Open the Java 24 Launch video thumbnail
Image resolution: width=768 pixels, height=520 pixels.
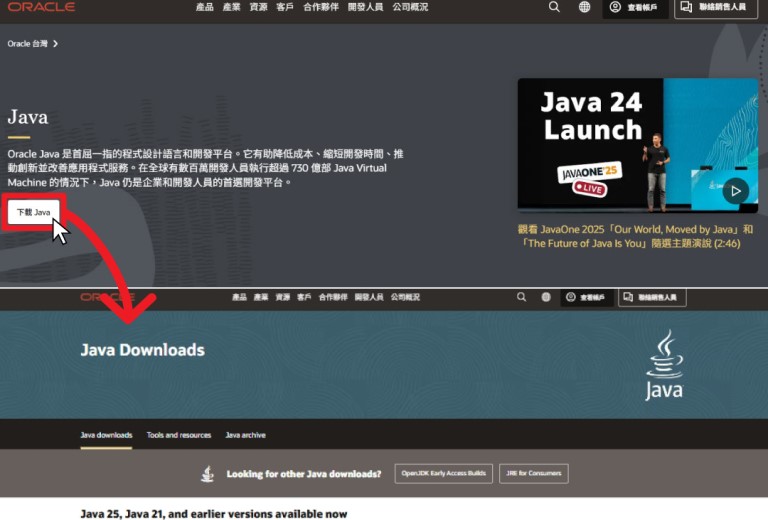pos(638,145)
